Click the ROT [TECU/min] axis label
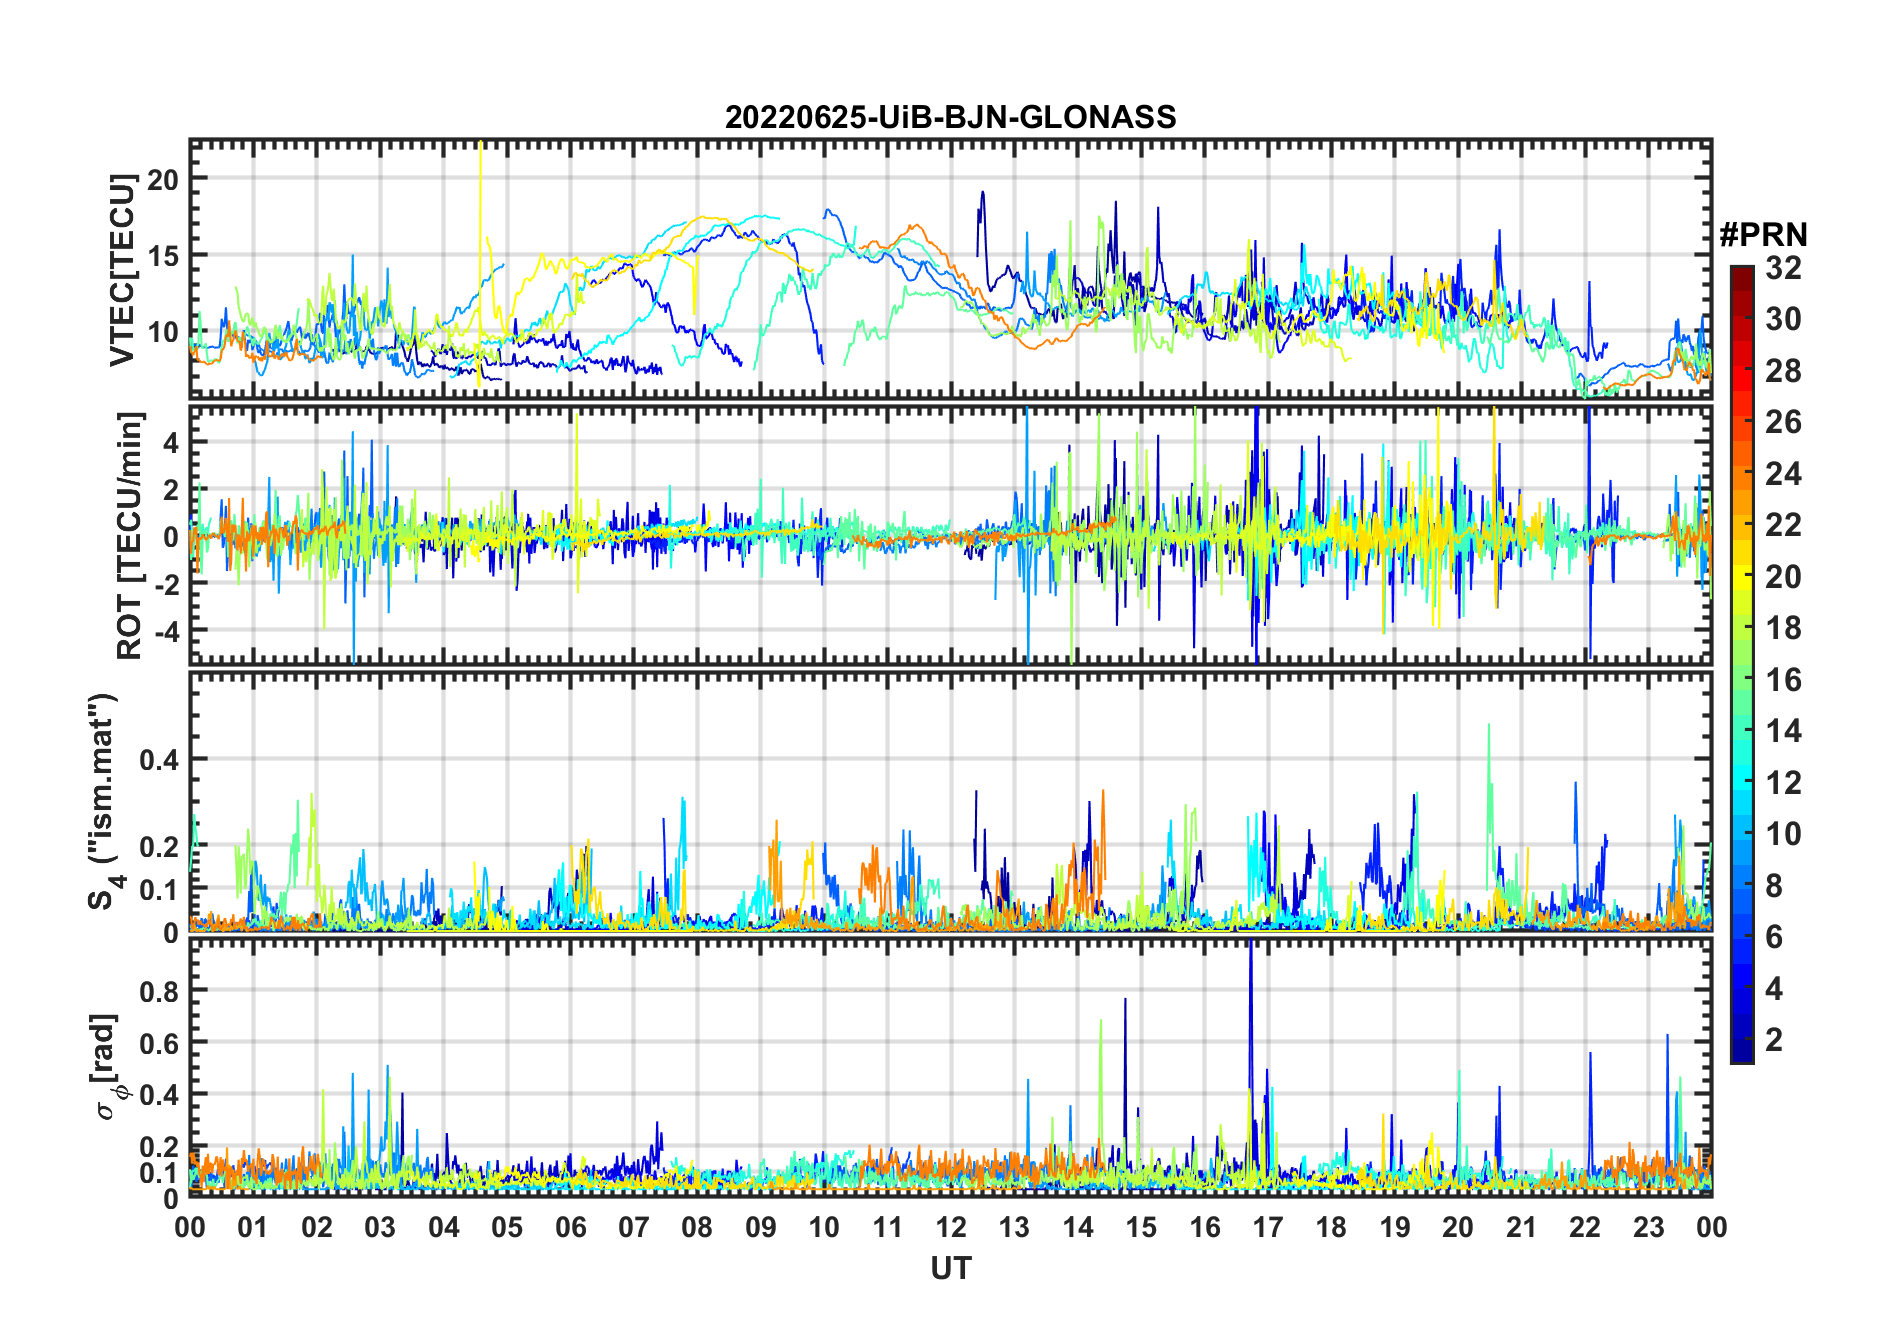The height and width of the screenshot is (1330, 1902). point(129,535)
